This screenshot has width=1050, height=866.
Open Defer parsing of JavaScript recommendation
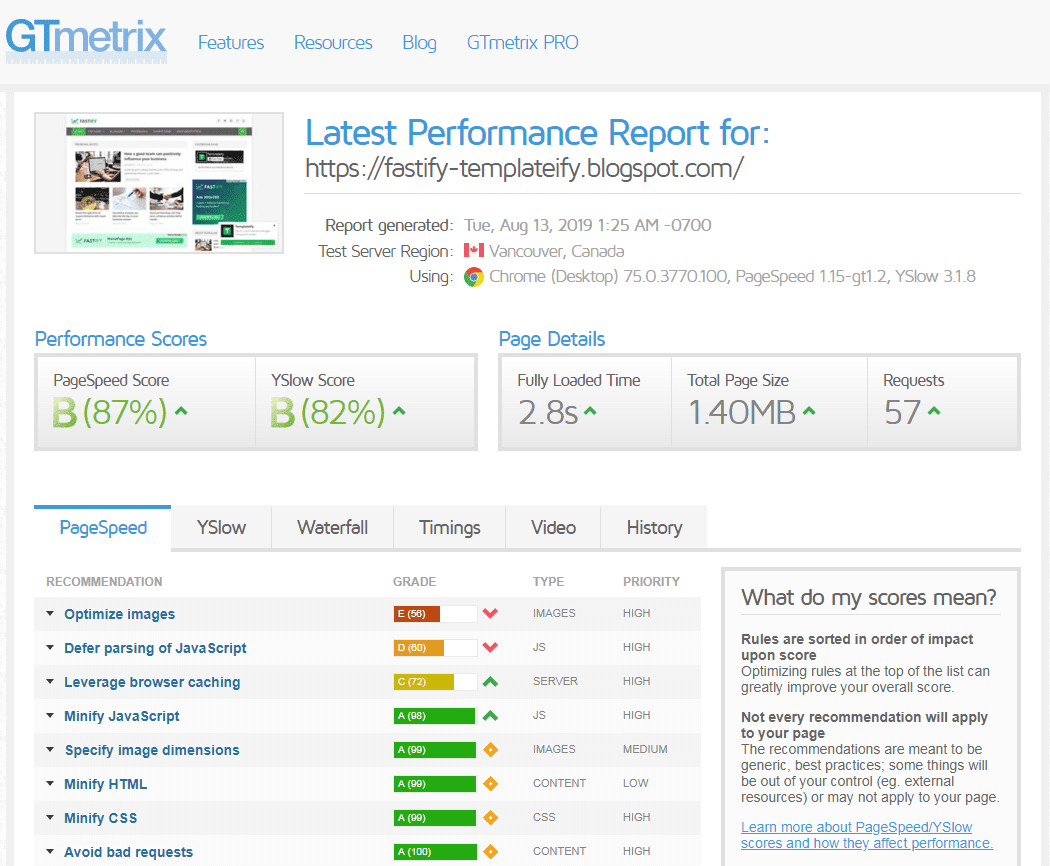point(155,648)
